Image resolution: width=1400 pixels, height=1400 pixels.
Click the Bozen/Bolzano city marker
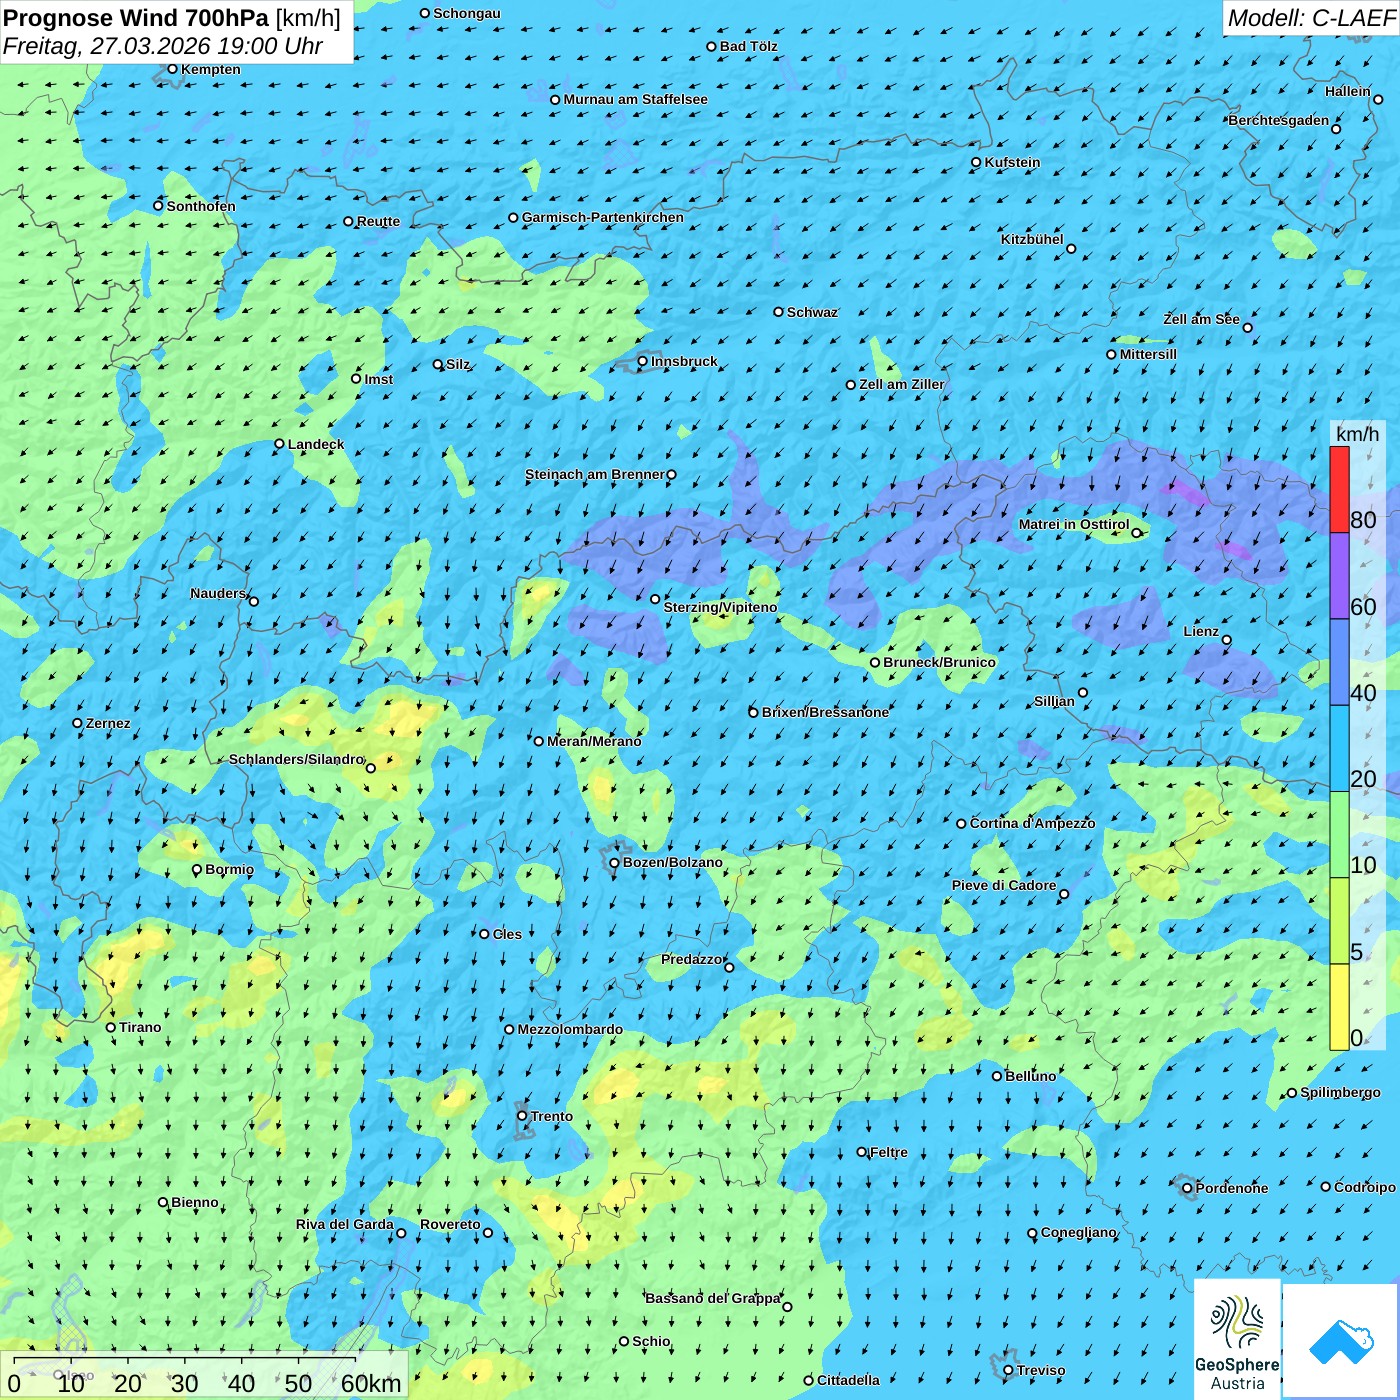point(614,863)
